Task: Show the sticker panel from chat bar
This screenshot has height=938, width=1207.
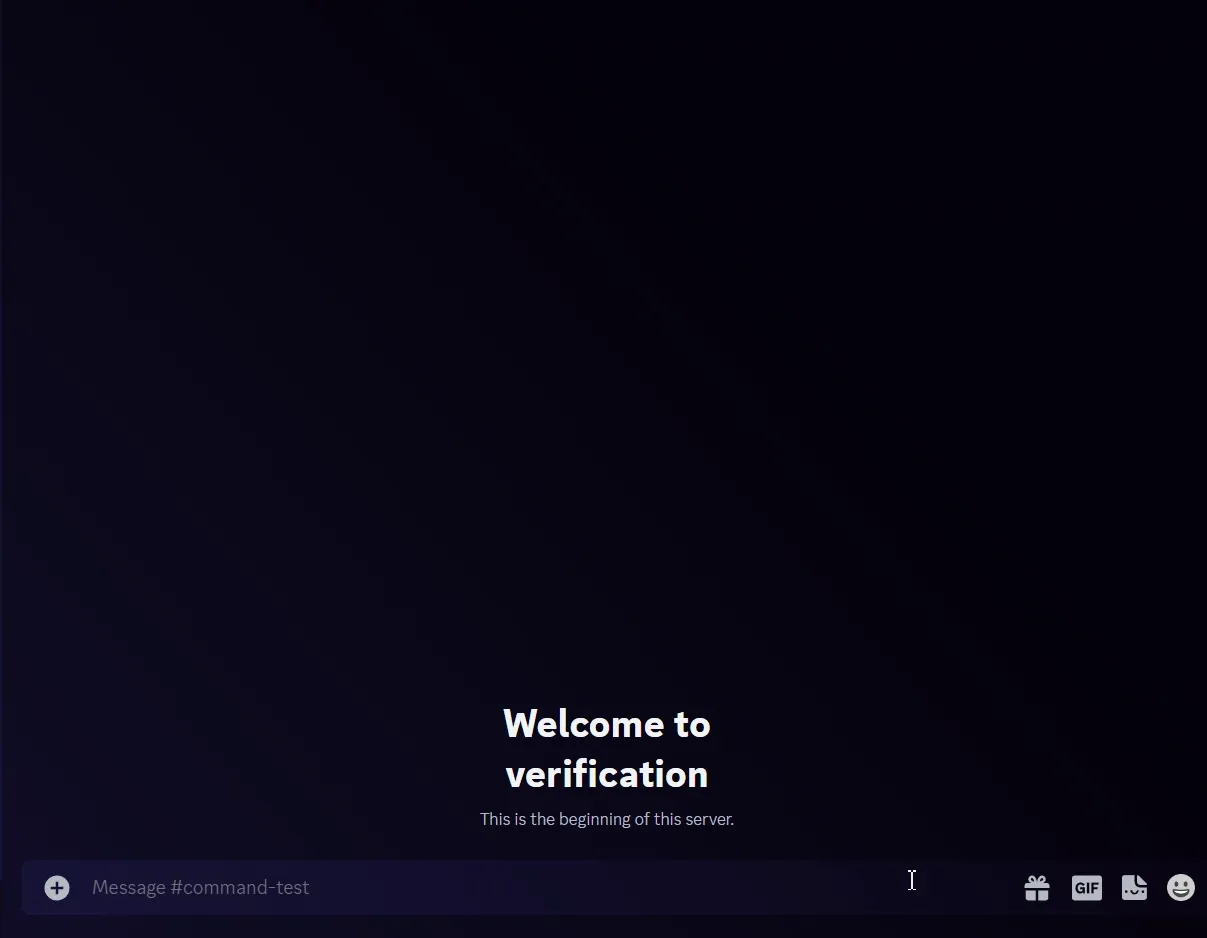Action: (x=1134, y=888)
